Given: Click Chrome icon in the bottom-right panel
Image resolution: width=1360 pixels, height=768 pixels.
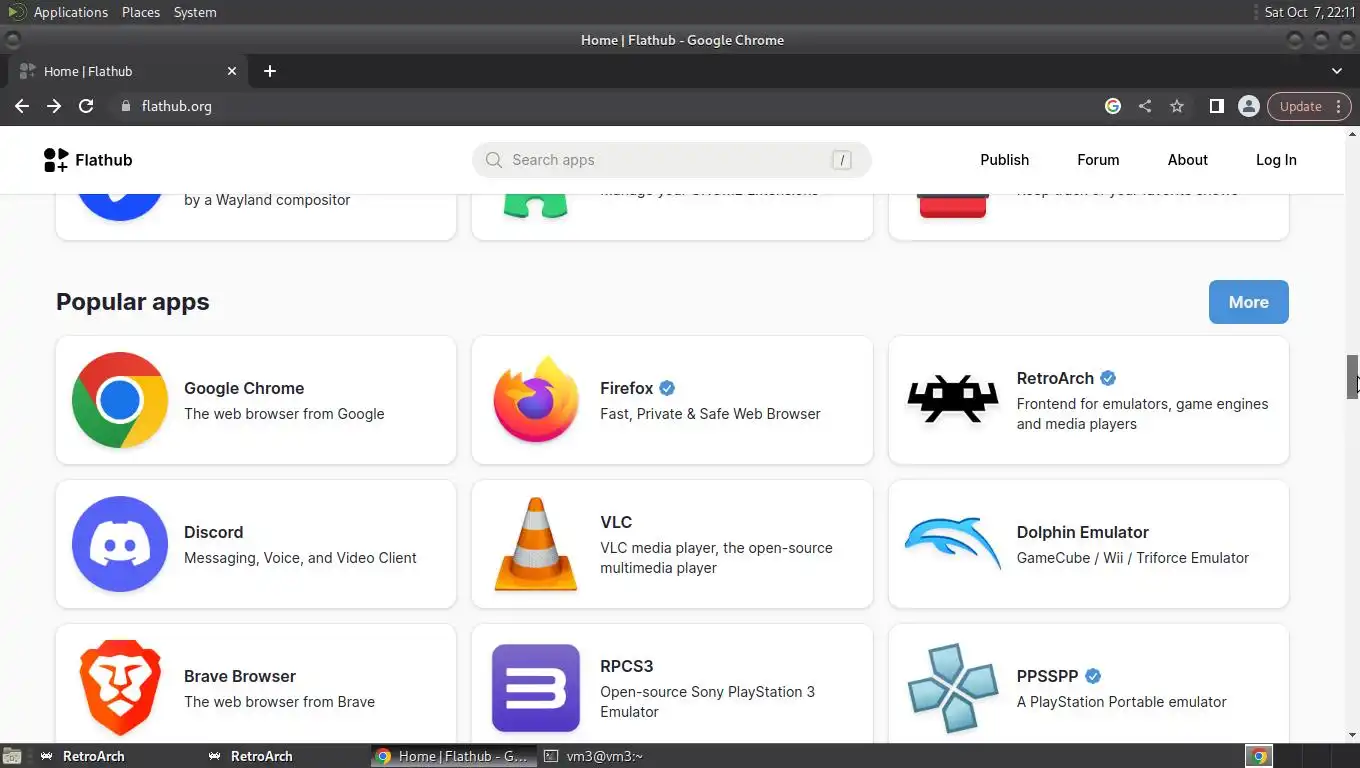Looking at the screenshot, I should click(x=1259, y=756).
